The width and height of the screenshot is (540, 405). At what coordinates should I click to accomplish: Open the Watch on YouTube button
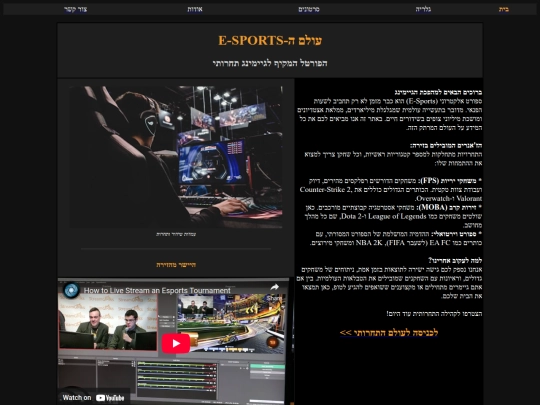pyautogui.click(x=94, y=398)
